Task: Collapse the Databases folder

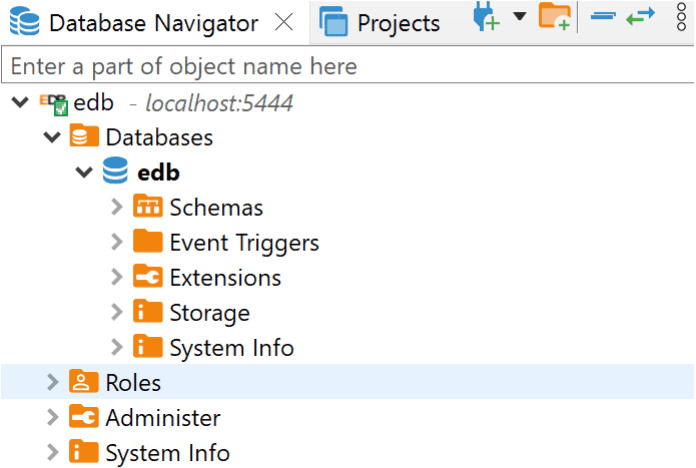Action: coord(52,138)
